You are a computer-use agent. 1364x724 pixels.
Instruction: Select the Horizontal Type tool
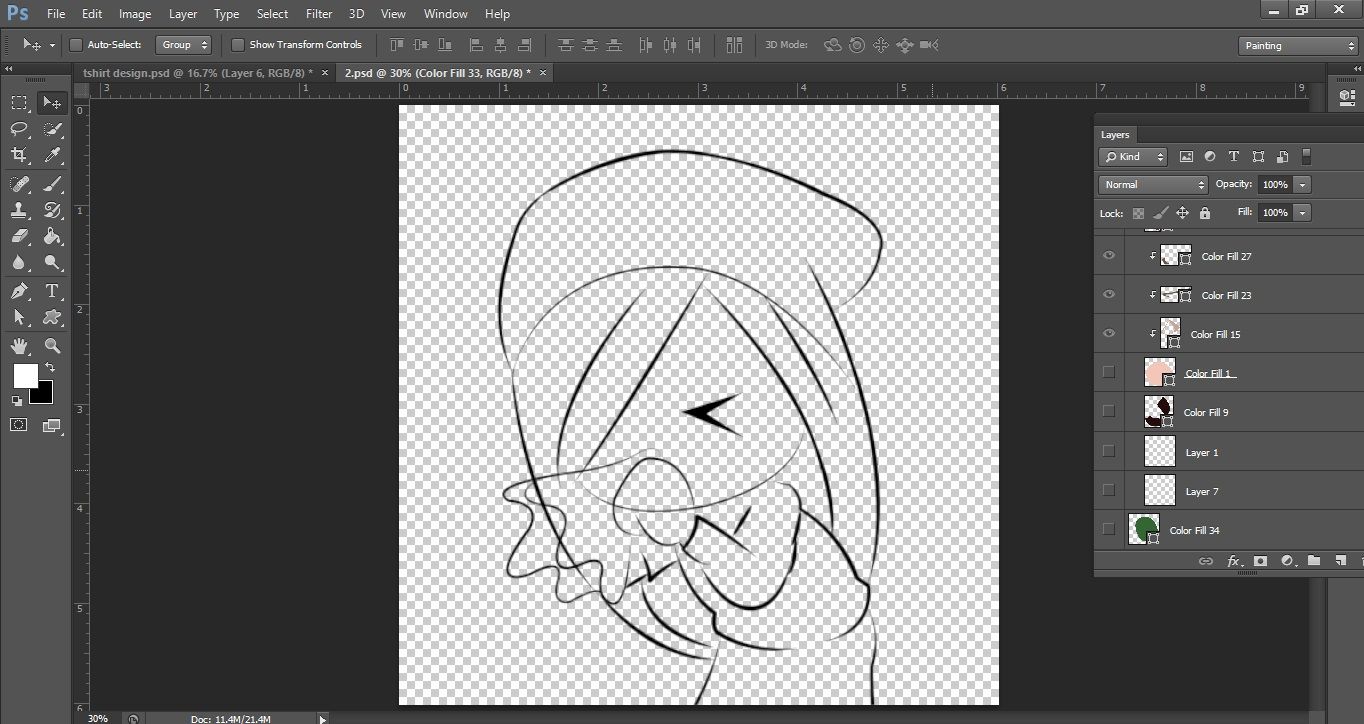(52, 291)
